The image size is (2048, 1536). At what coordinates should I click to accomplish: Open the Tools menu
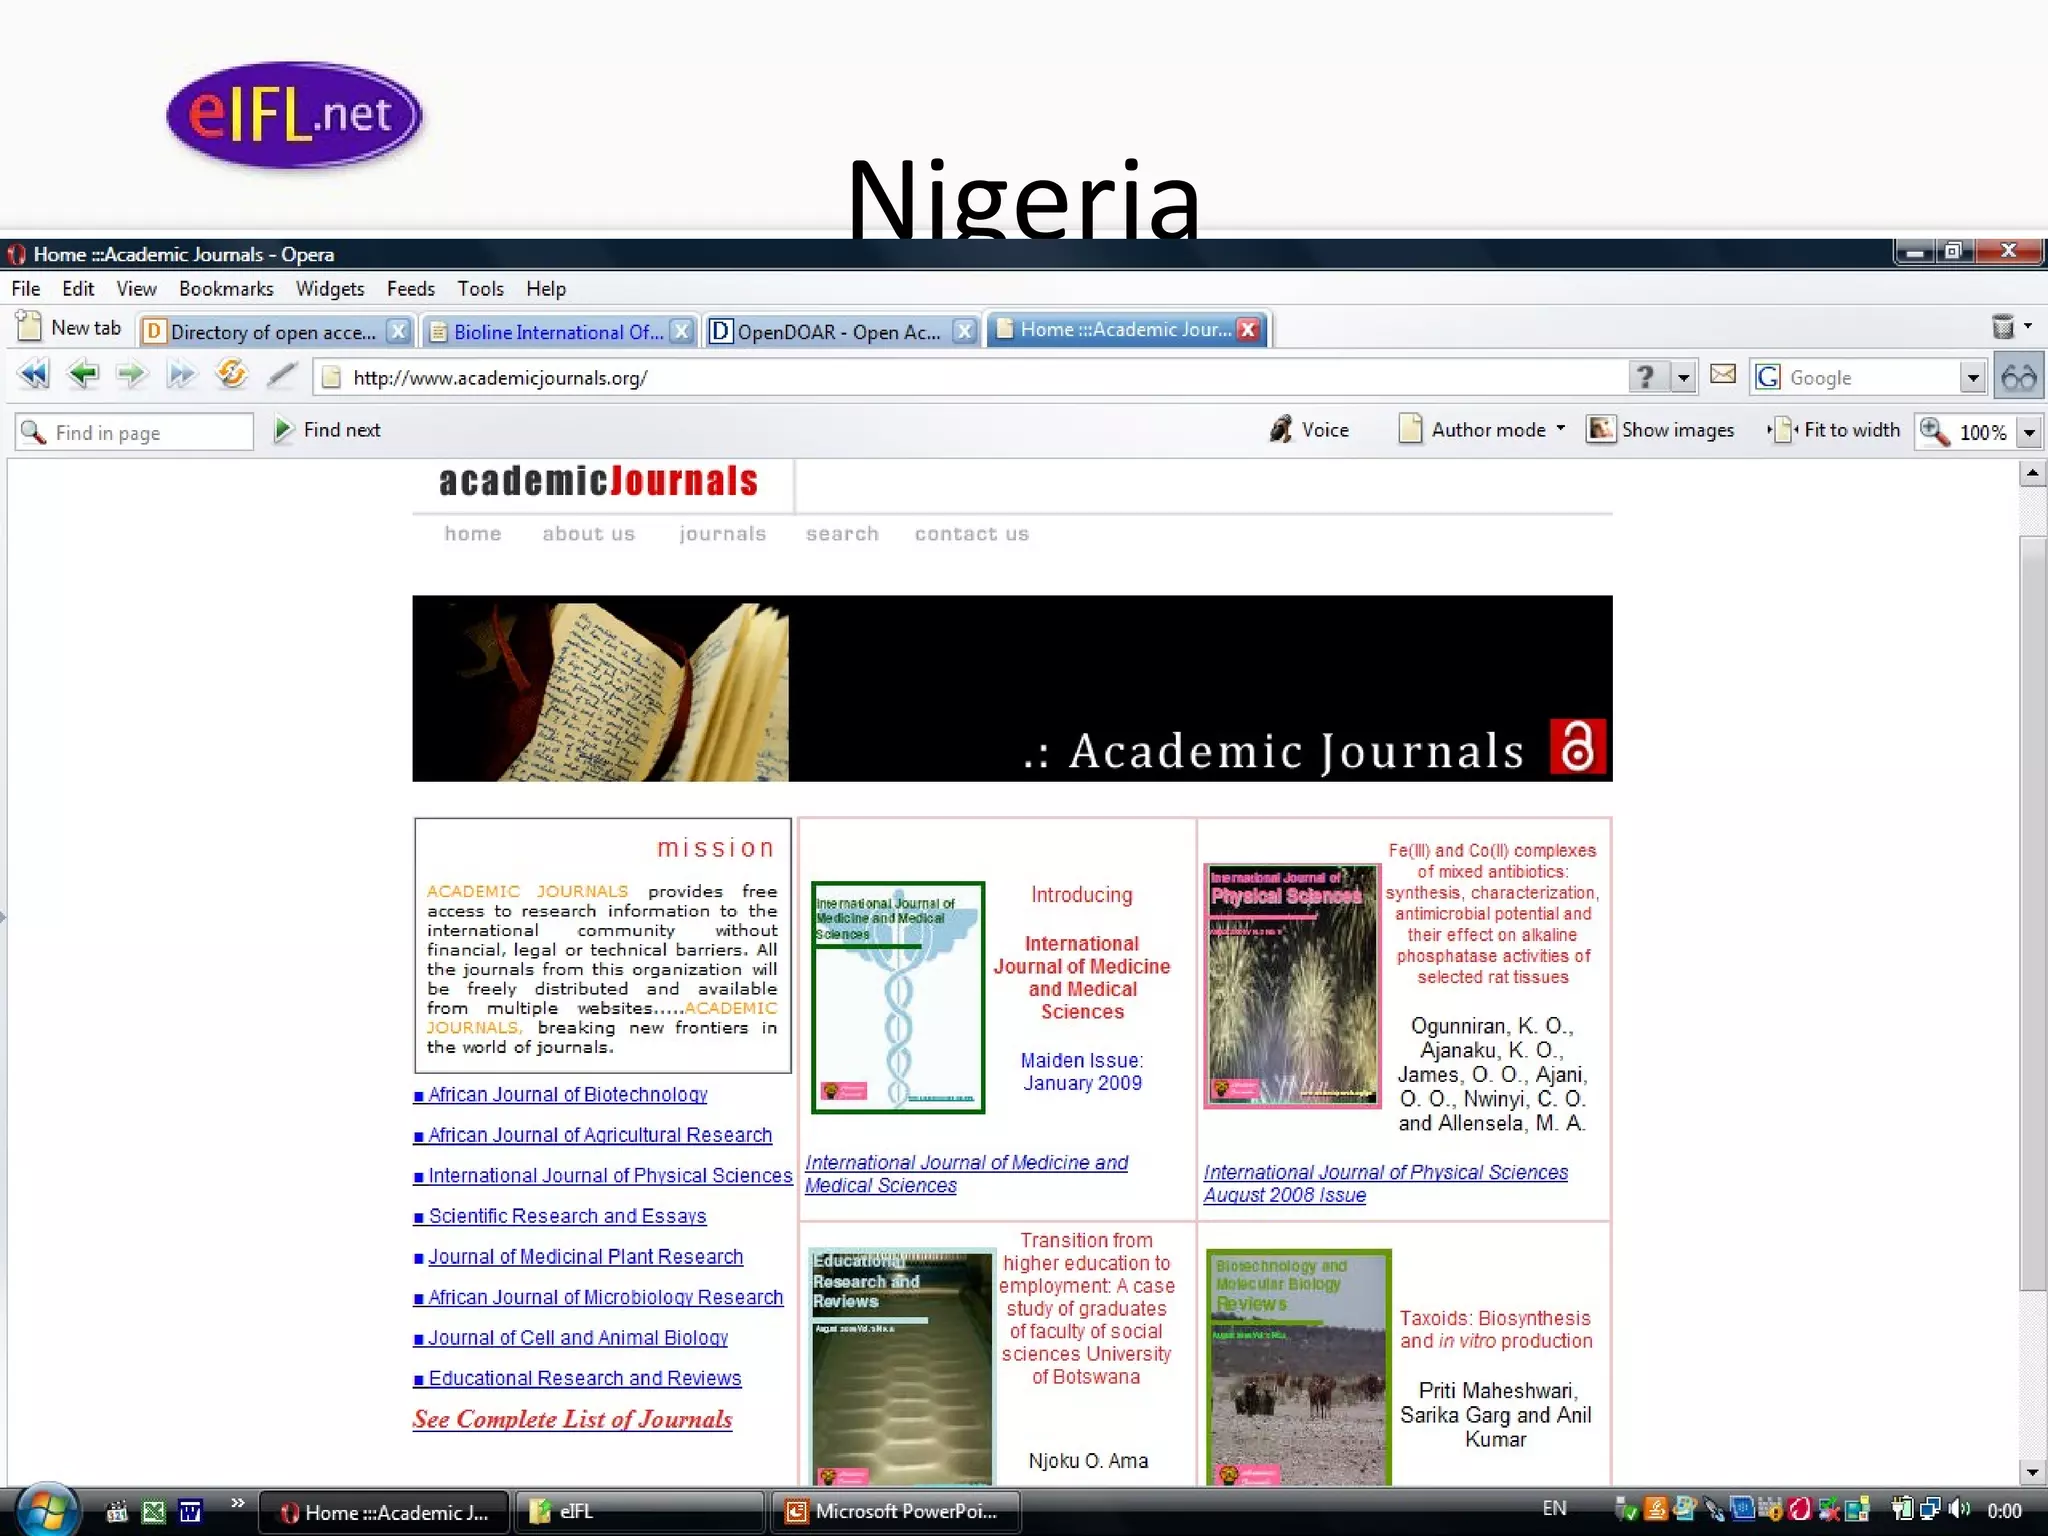(x=481, y=289)
